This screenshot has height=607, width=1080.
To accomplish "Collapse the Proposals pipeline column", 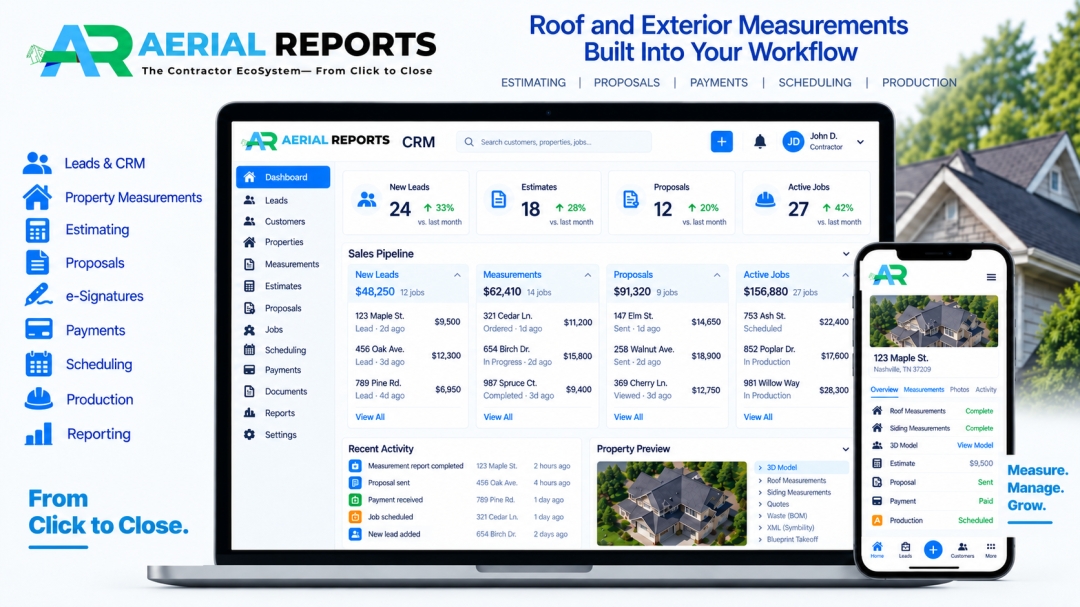I will tap(717, 274).
